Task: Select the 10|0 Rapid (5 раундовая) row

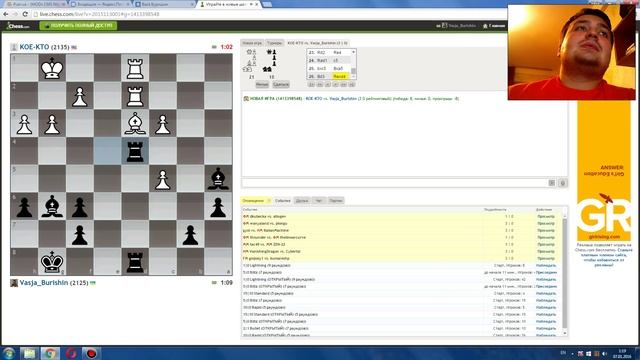Action: click(x=402, y=307)
